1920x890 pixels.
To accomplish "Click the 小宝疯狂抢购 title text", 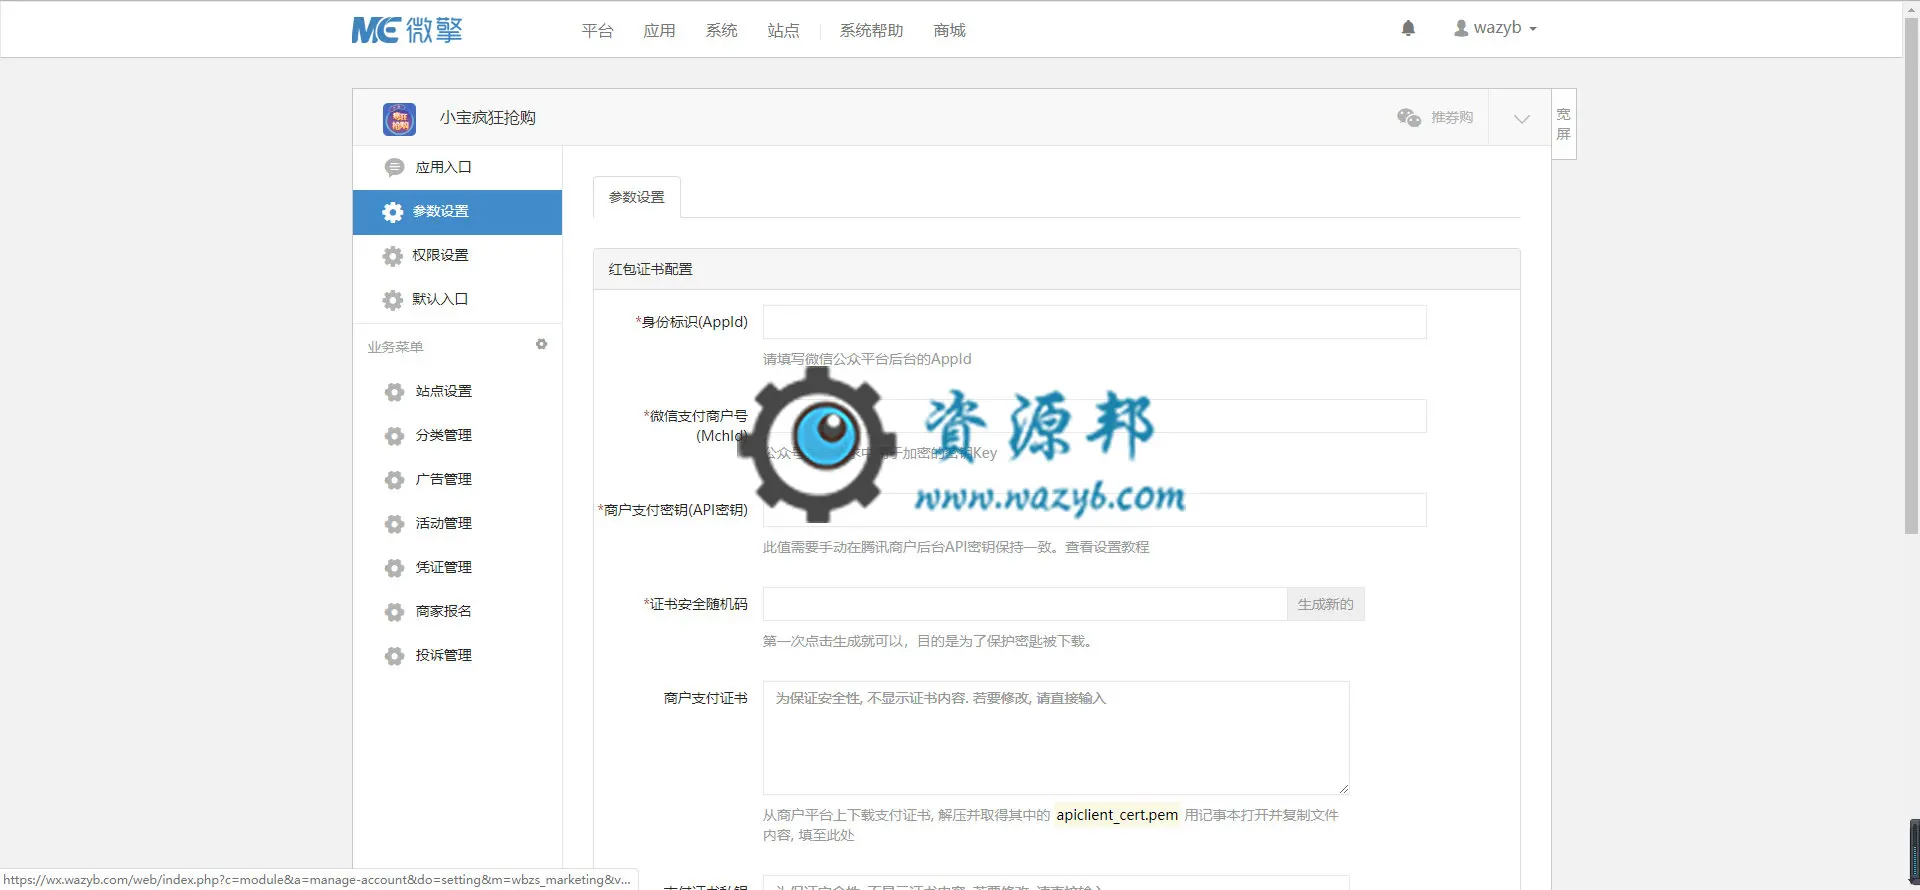I will [488, 118].
